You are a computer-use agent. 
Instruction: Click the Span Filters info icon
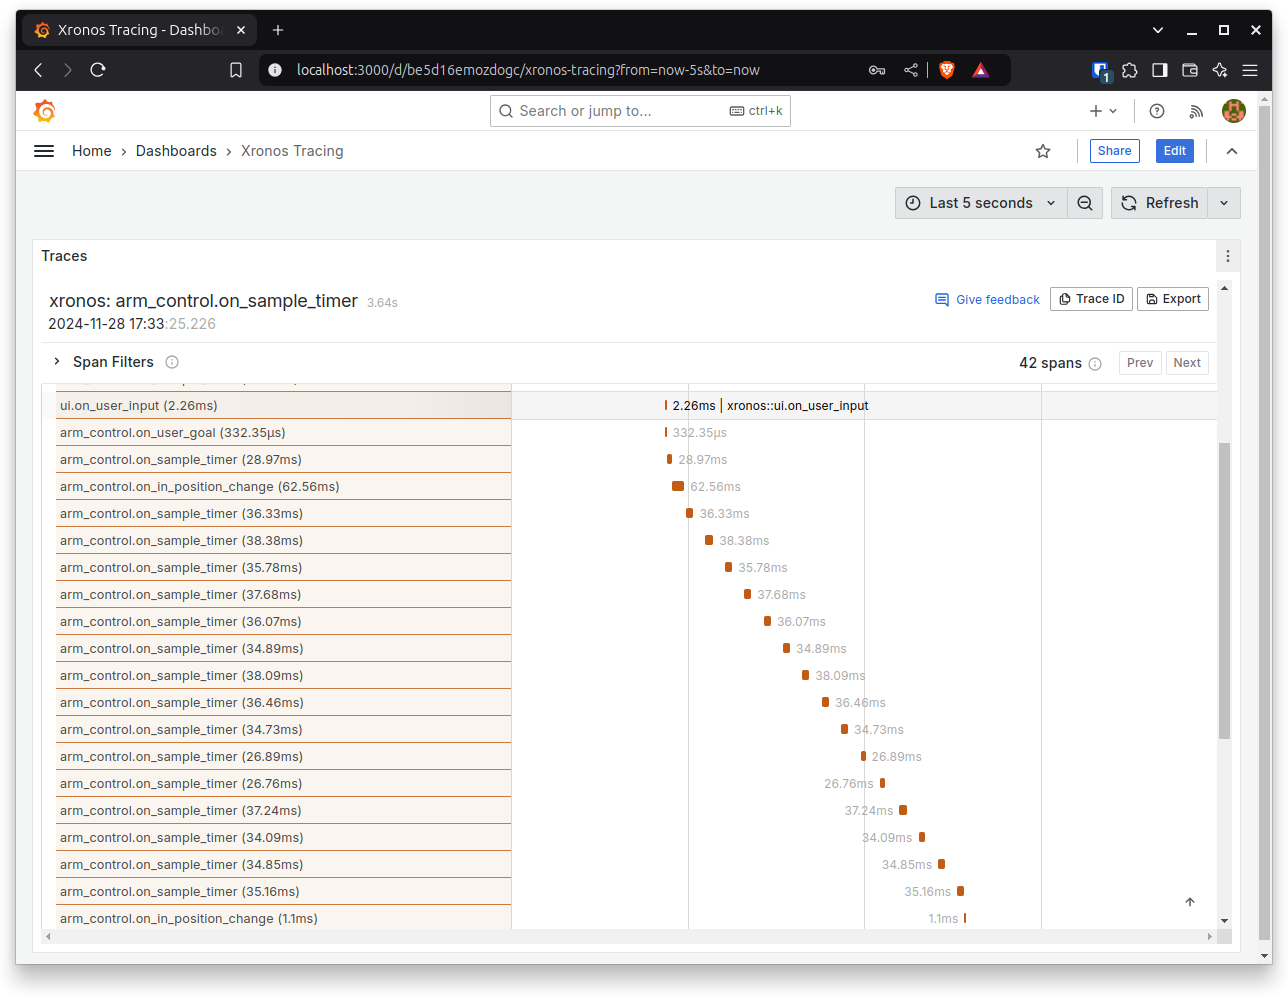[x=172, y=362]
